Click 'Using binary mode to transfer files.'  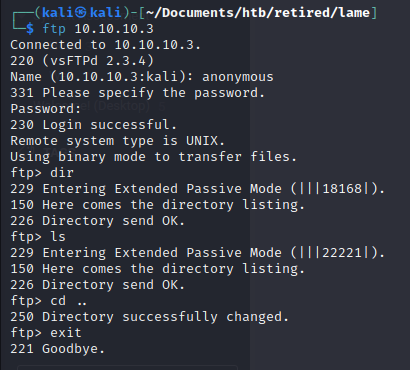click(x=153, y=157)
